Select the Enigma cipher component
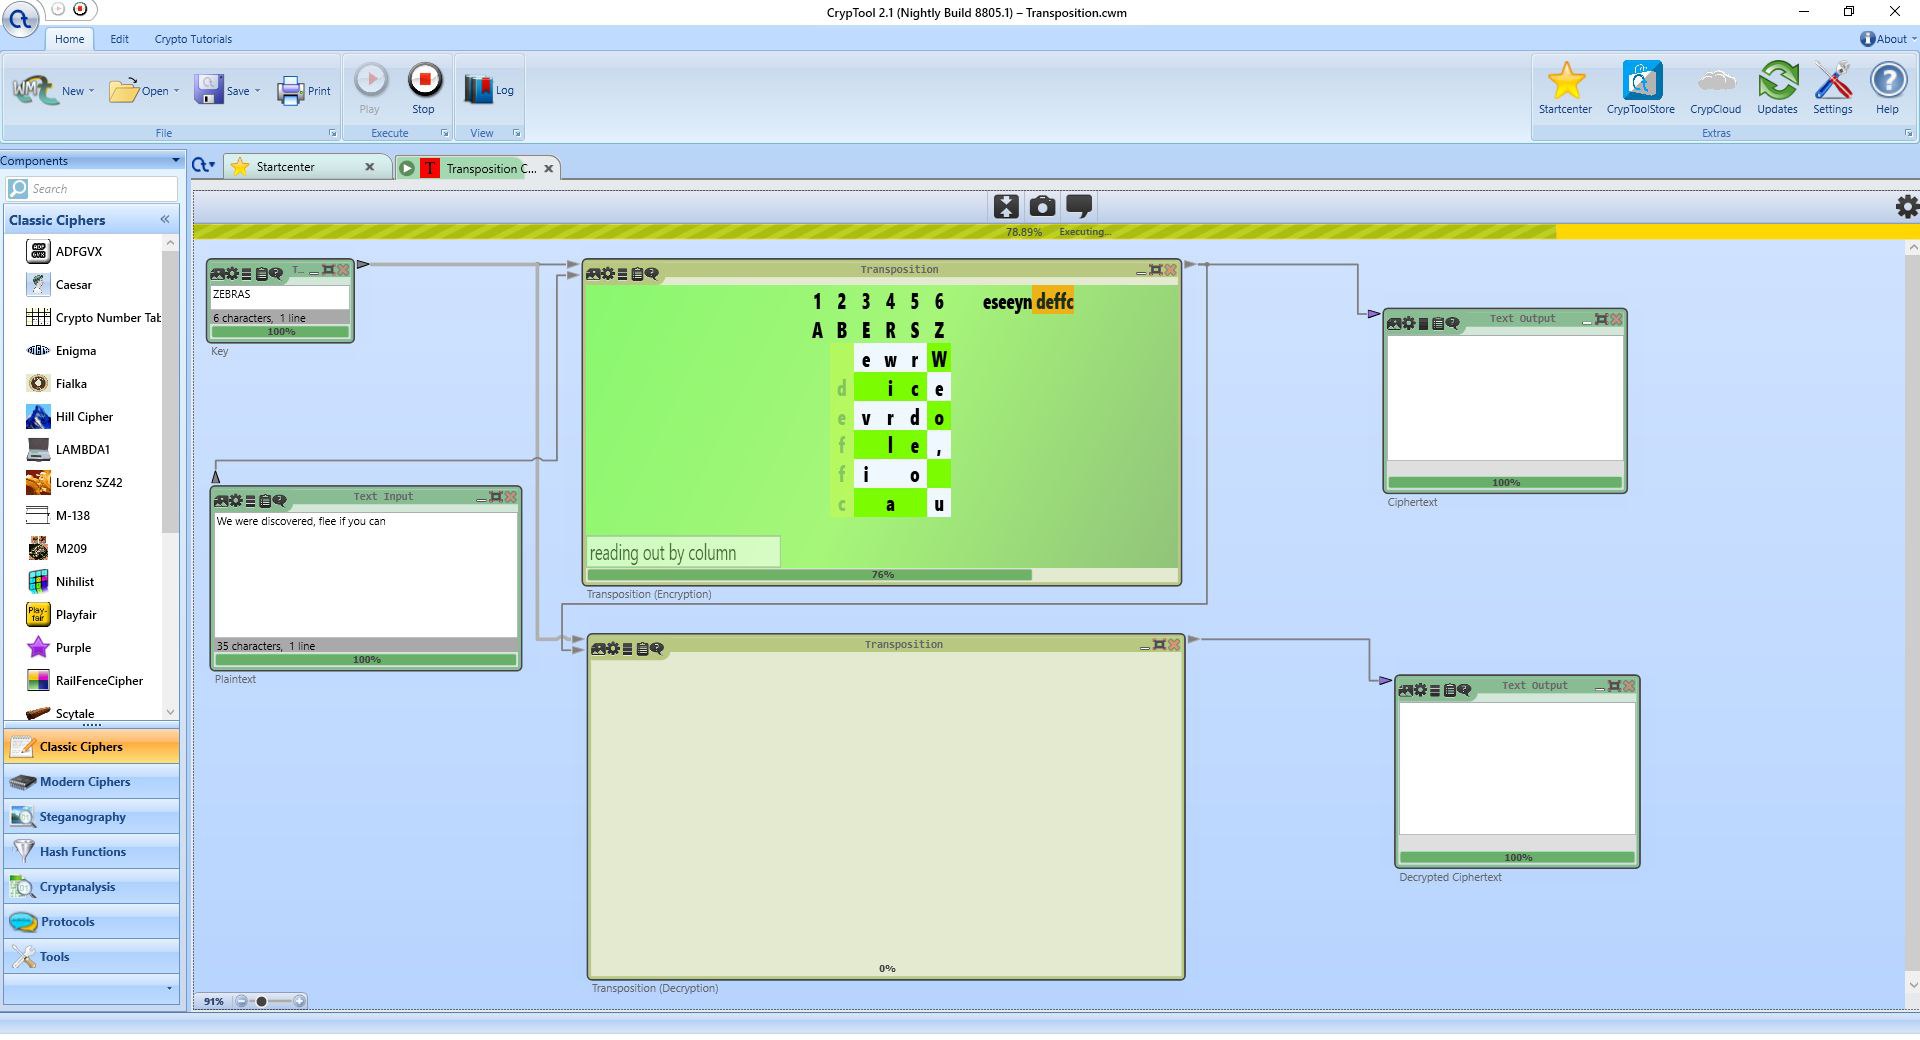The width and height of the screenshot is (1920, 1040). pyautogui.click(x=76, y=351)
